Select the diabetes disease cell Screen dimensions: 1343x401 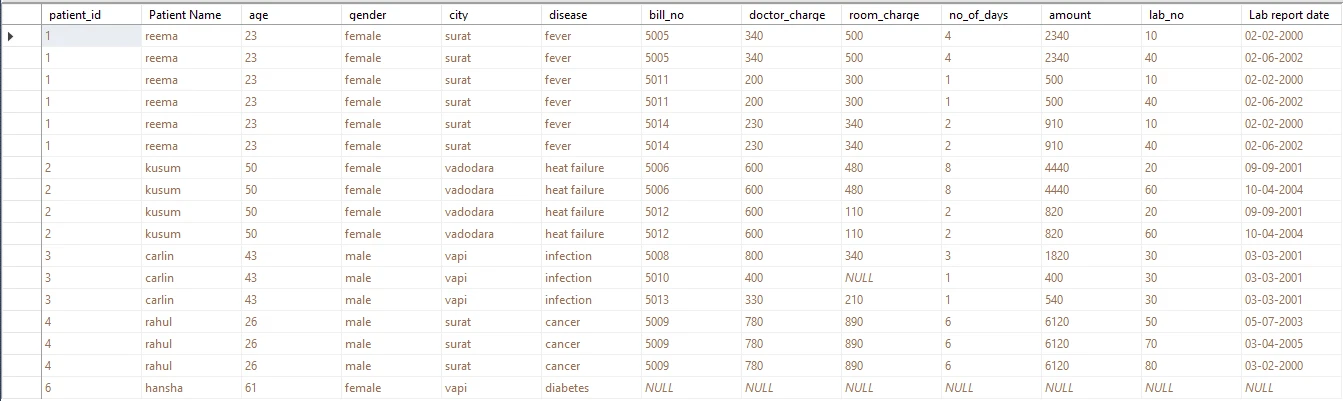(x=567, y=388)
